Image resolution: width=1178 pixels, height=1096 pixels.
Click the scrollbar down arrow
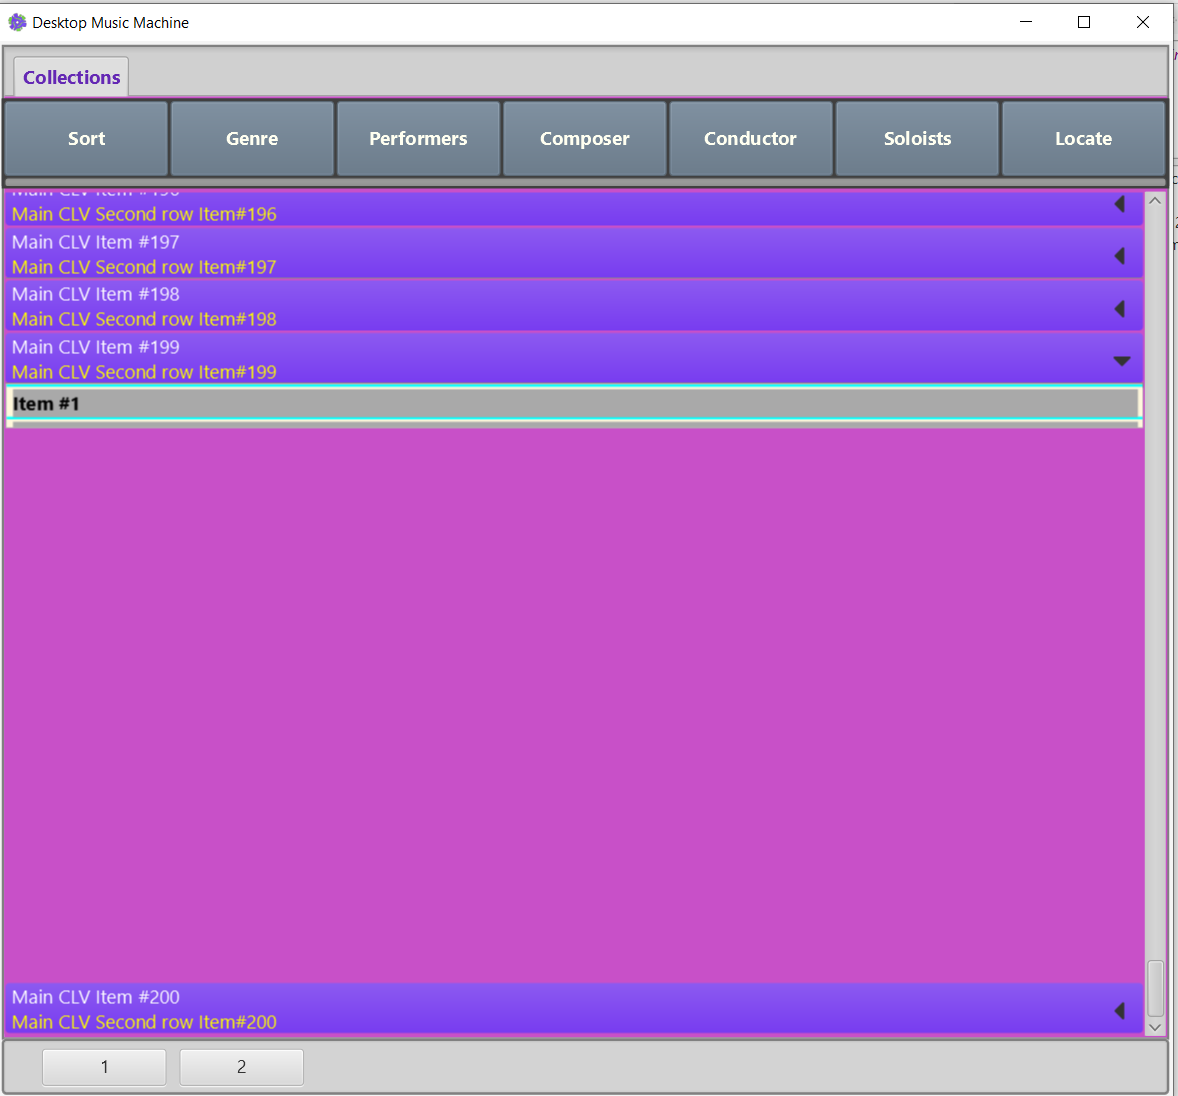point(1155,1027)
